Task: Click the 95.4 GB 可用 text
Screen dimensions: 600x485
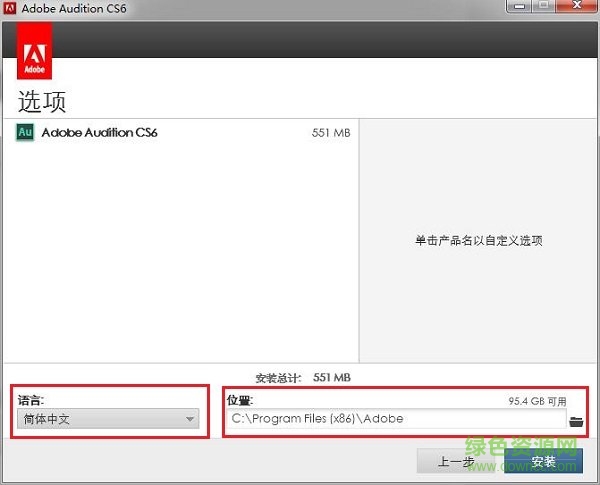Action: (537, 401)
